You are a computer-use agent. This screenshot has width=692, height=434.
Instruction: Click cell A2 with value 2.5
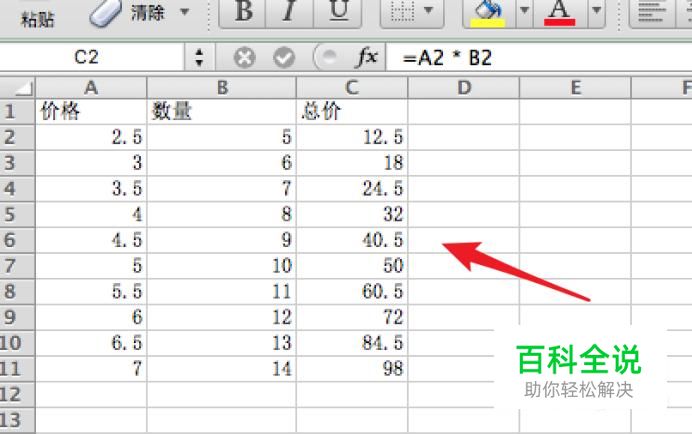tap(91, 137)
